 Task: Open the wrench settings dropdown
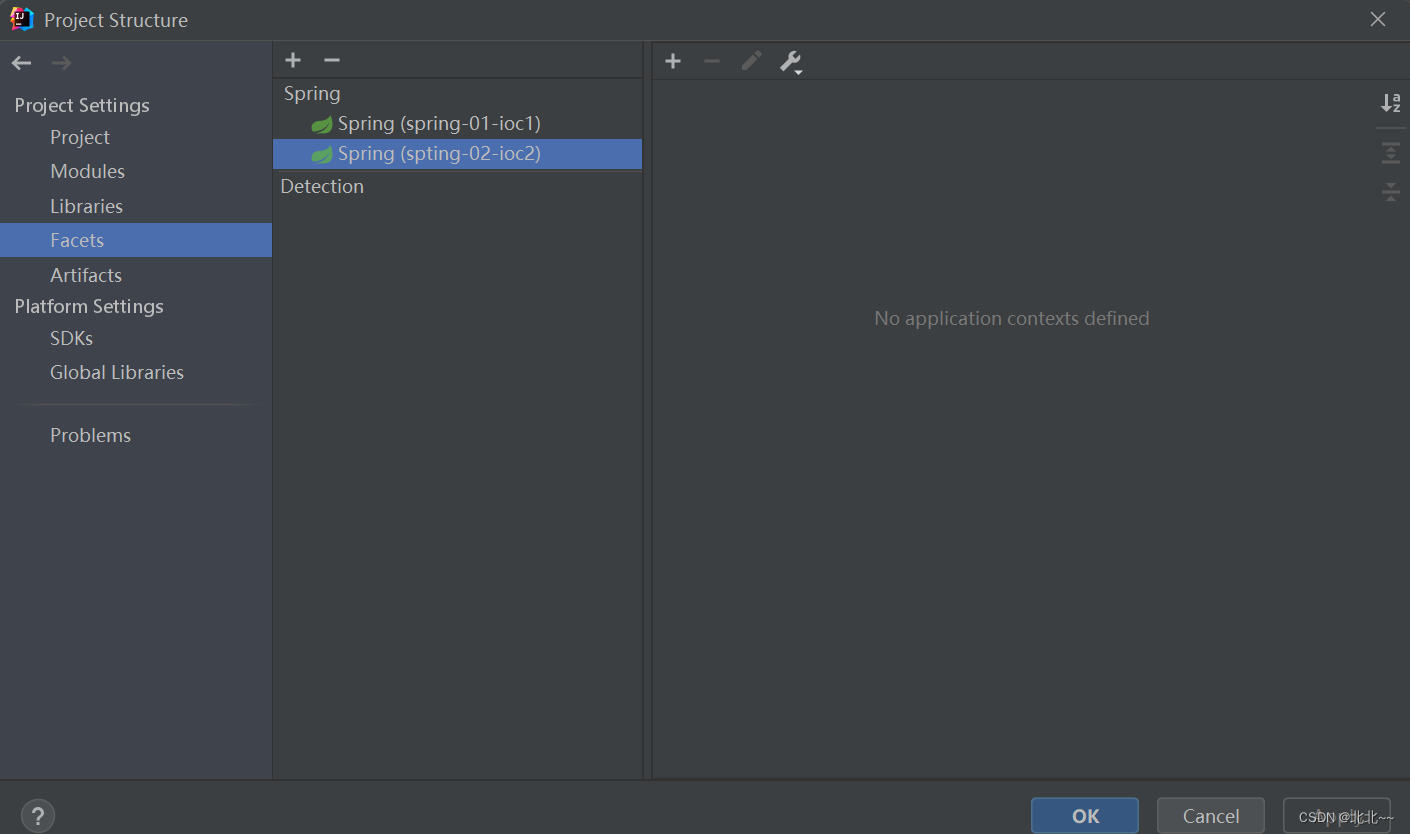[x=791, y=63]
